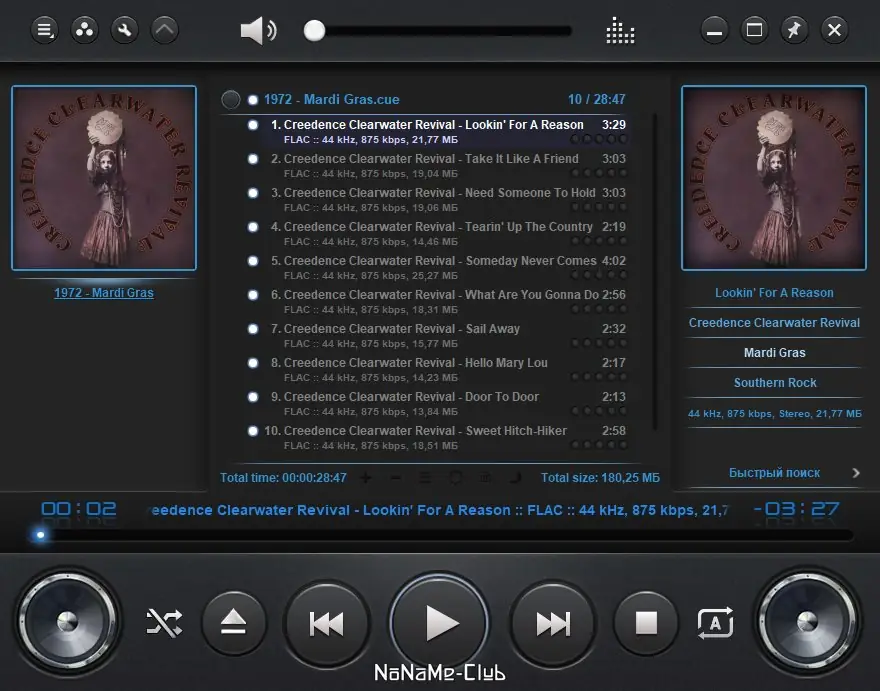This screenshot has height=691, width=880.
Task: Click the Creedence Clearwater Revival artist link
Action: click(774, 323)
